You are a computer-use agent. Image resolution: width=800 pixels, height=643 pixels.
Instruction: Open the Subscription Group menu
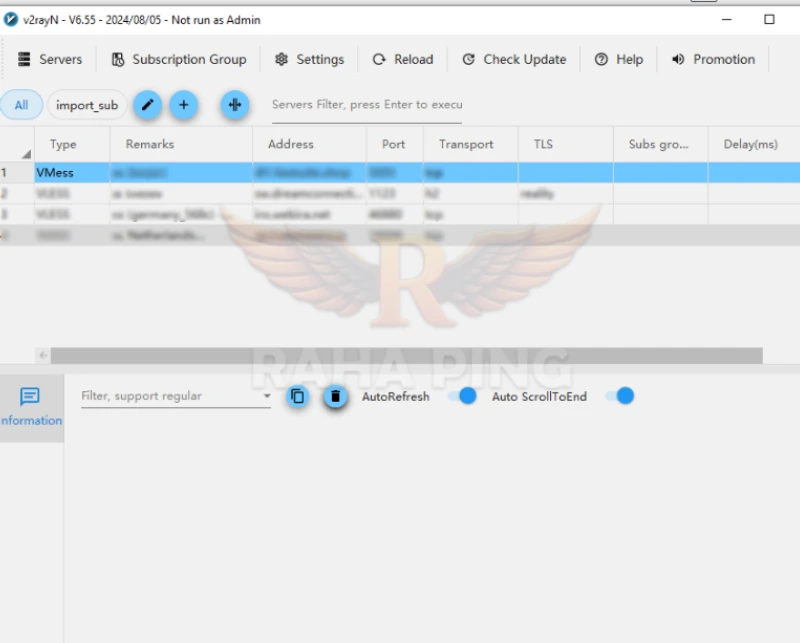(179, 60)
